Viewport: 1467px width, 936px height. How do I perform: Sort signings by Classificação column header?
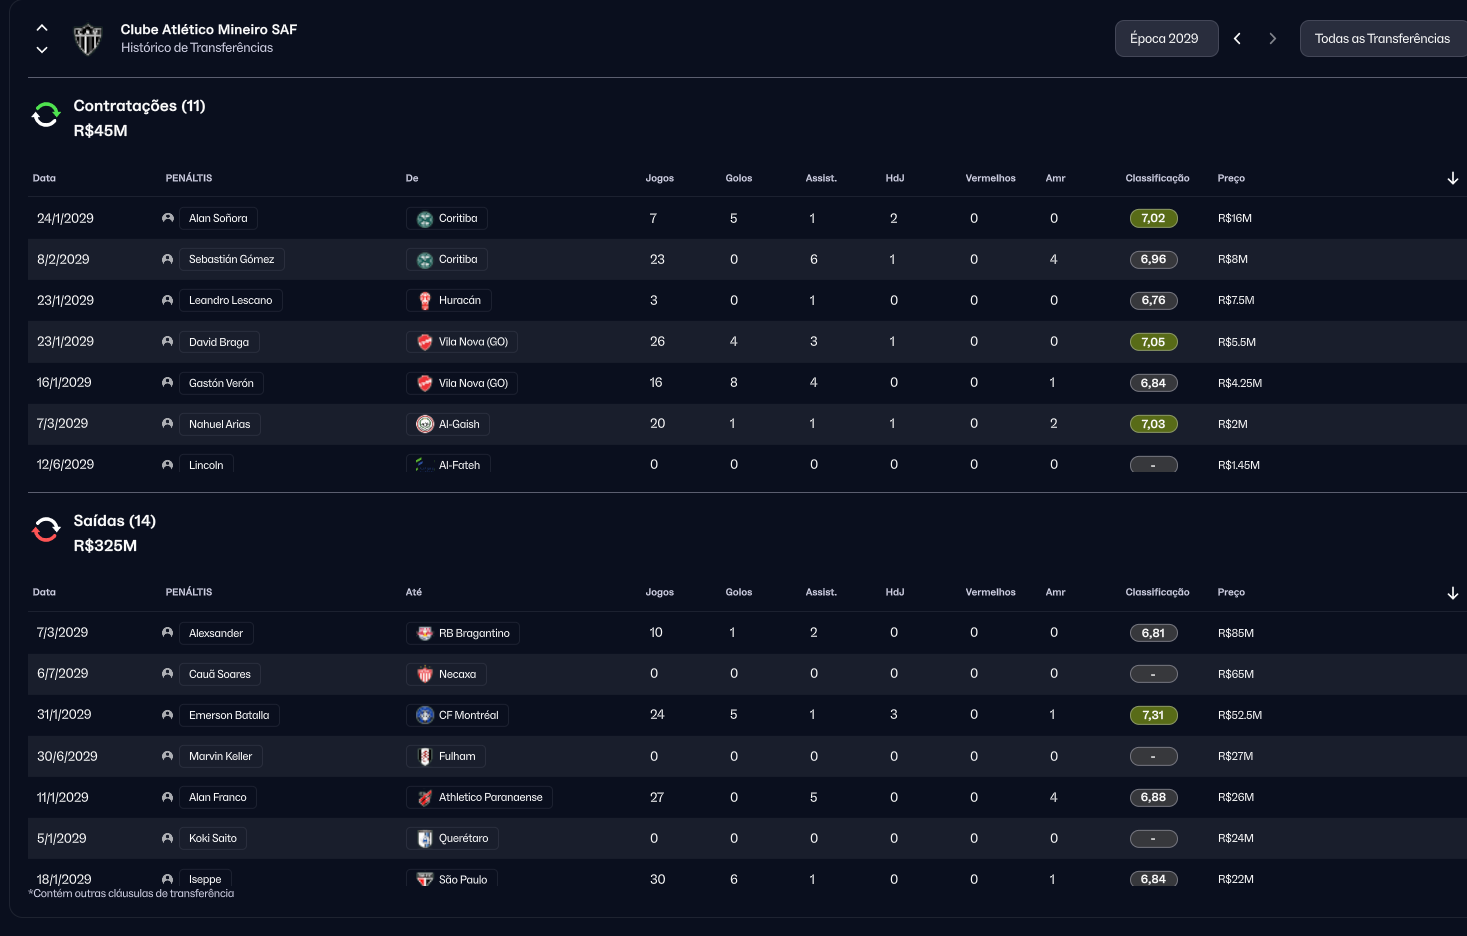(1157, 178)
